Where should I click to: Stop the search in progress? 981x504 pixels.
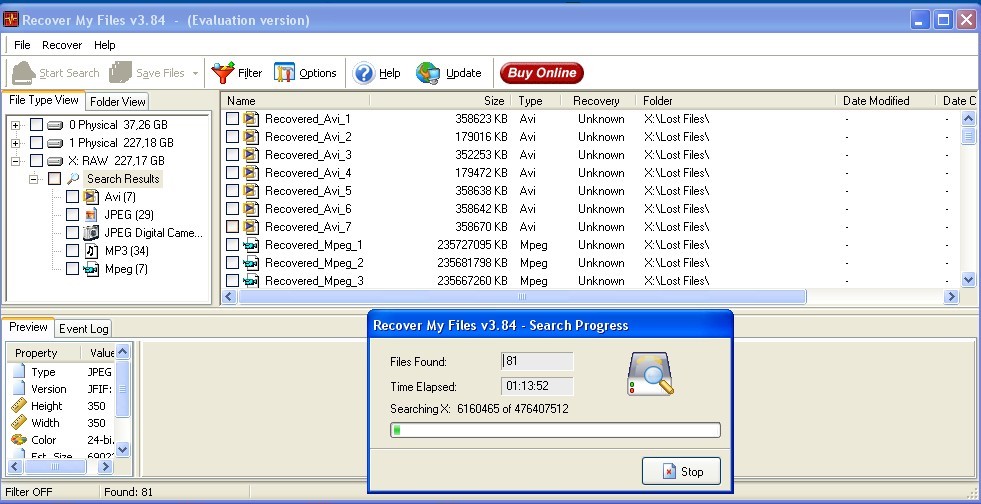(x=681, y=471)
